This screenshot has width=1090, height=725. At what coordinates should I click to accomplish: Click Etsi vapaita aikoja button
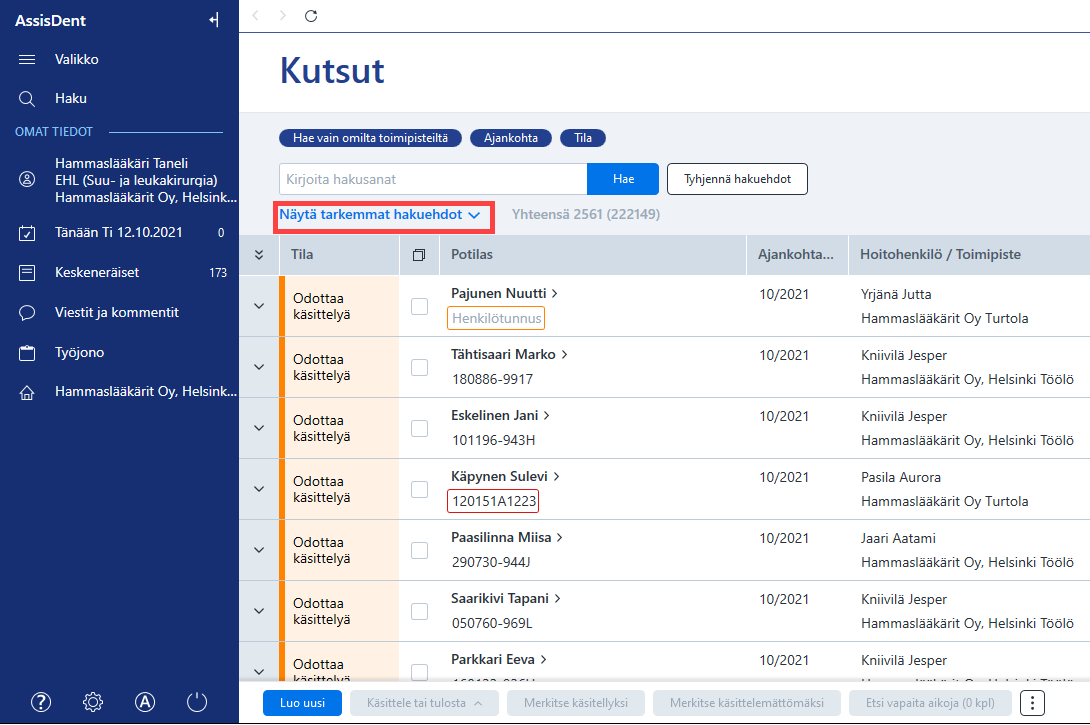930,703
